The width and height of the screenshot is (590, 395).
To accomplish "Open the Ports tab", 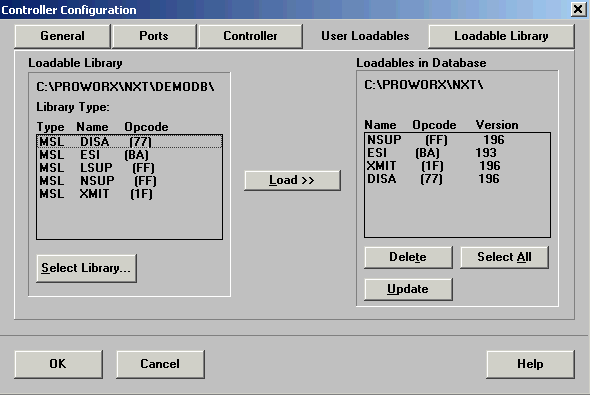I will pyautogui.click(x=154, y=36).
